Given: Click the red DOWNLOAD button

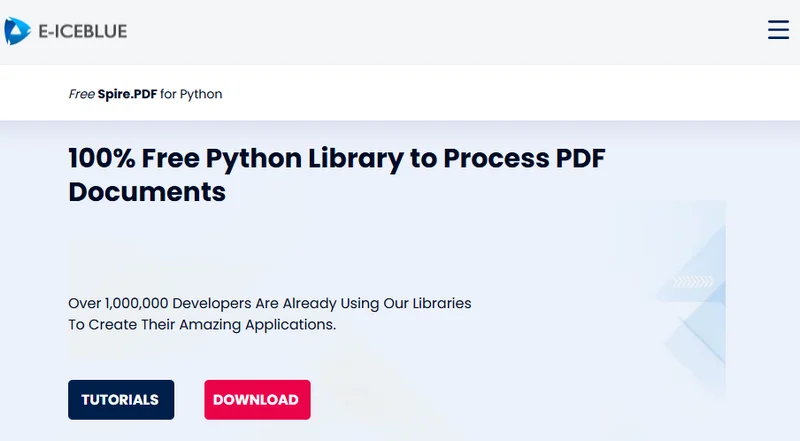Looking at the screenshot, I should pos(257,400).
